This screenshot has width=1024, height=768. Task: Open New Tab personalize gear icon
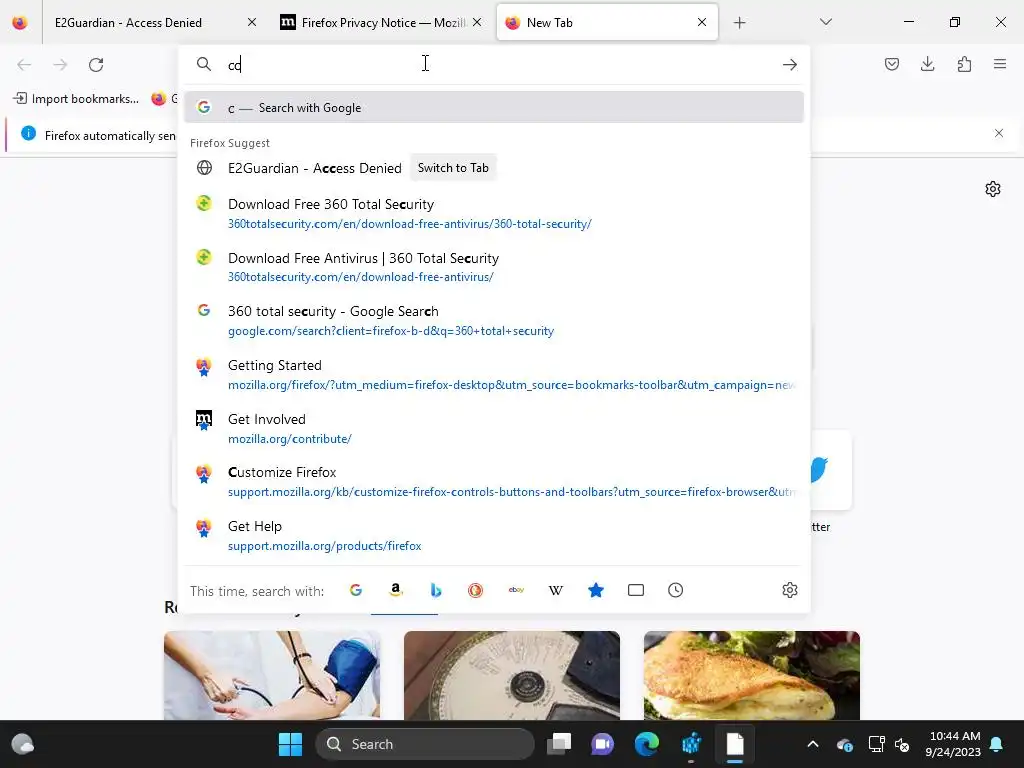993,189
